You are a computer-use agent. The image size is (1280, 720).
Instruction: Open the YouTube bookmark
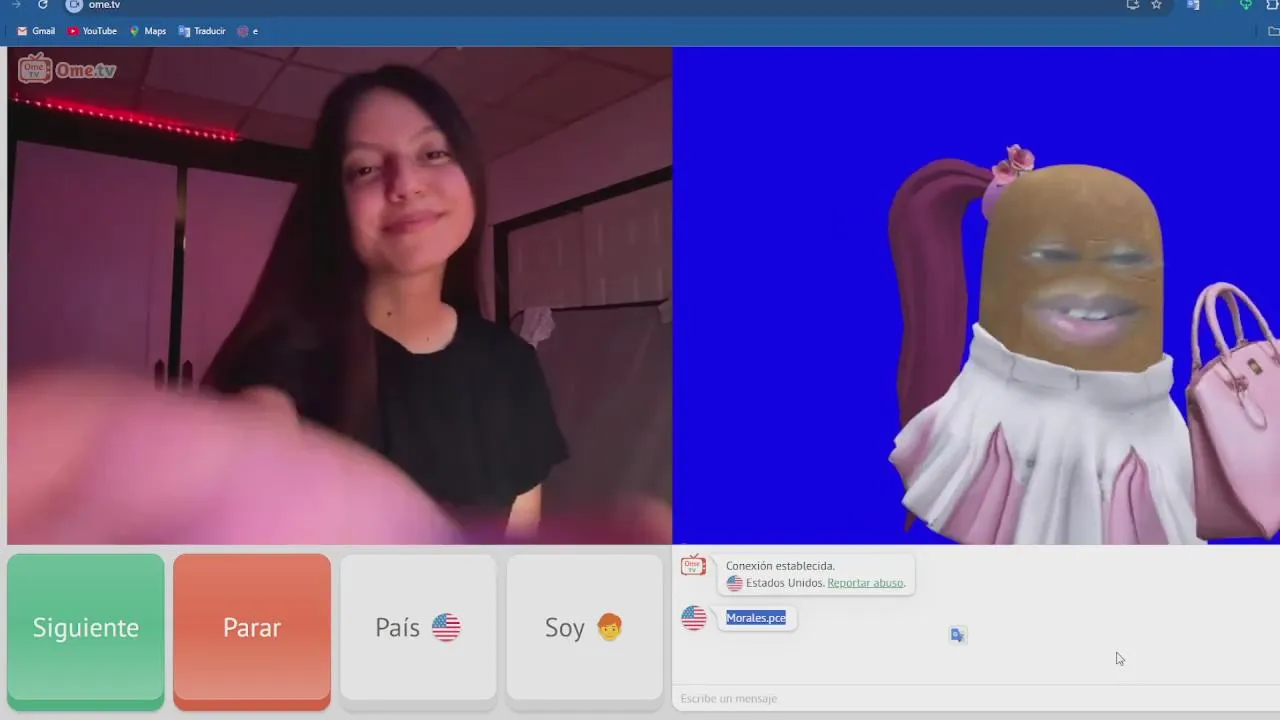click(x=92, y=31)
